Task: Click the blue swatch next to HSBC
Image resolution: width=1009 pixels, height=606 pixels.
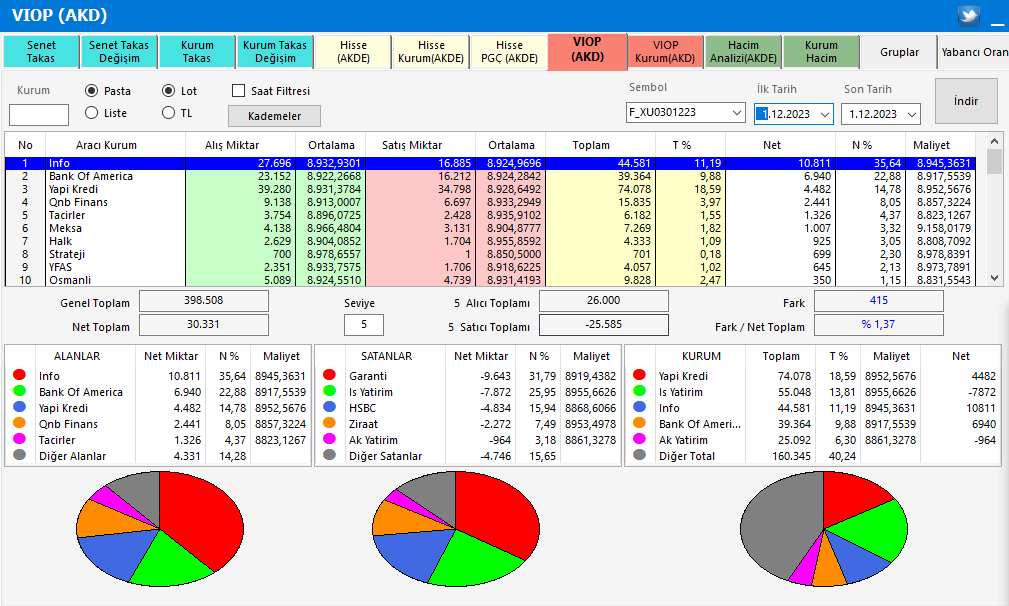Action: pyautogui.click(x=329, y=407)
